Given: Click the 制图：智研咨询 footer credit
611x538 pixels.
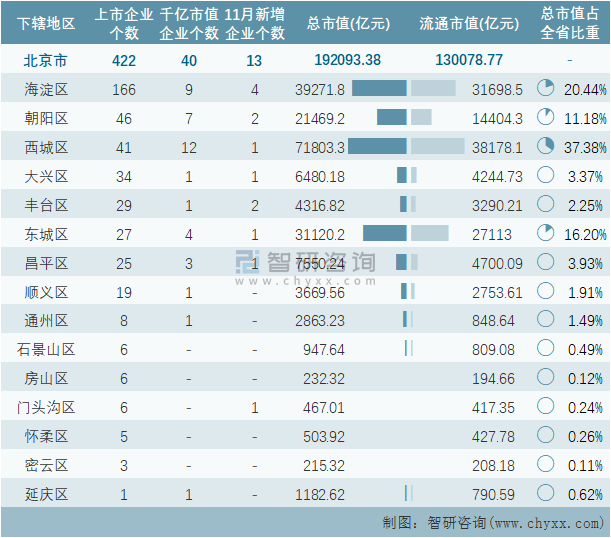Looking at the screenshot, I should (x=489, y=522).
